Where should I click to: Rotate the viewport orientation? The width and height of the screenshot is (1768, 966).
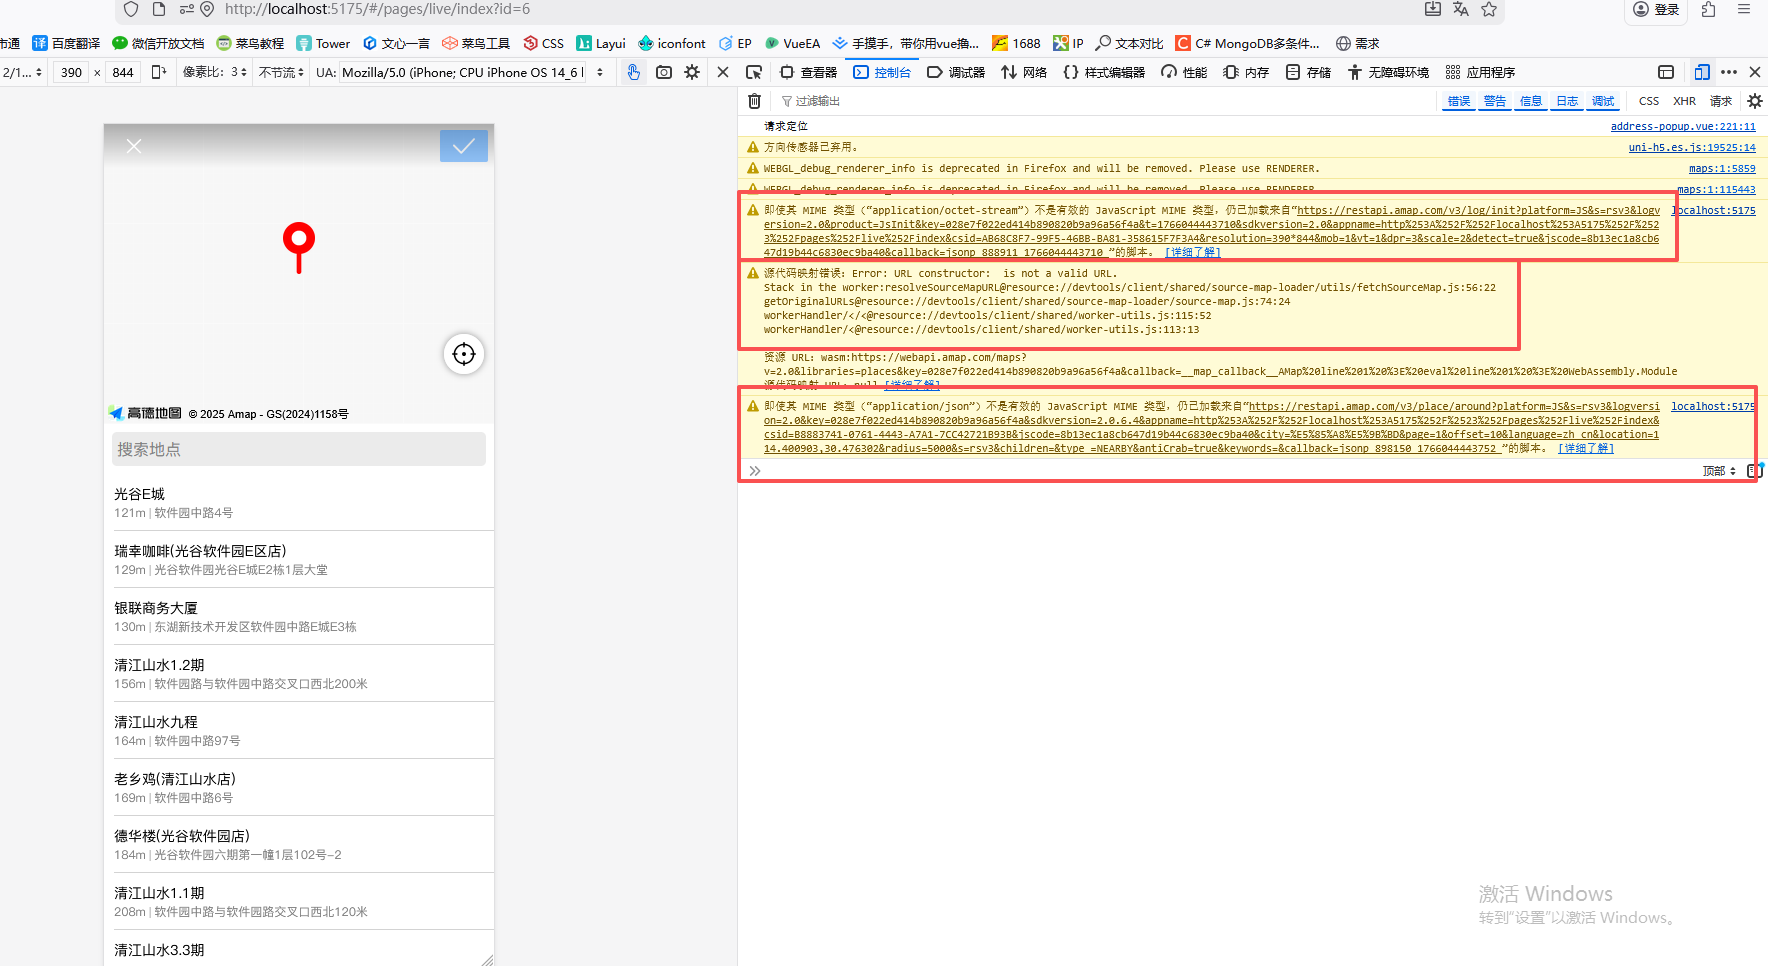click(x=159, y=72)
